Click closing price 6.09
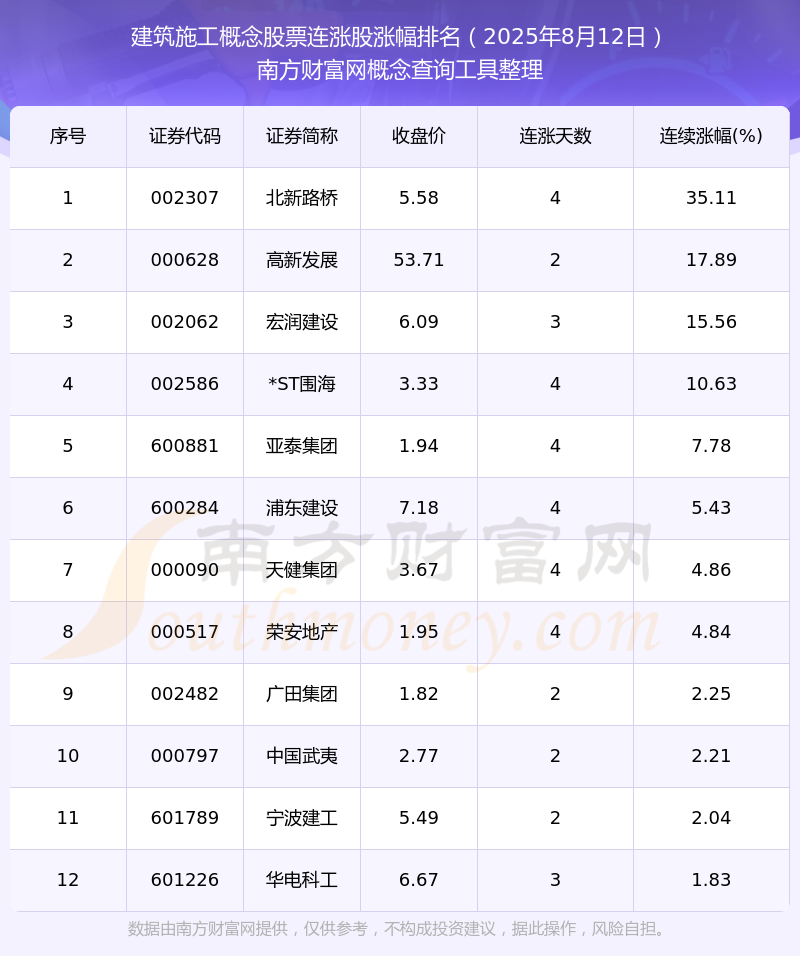Image resolution: width=800 pixels, height=956 pixels. point(419,322)
